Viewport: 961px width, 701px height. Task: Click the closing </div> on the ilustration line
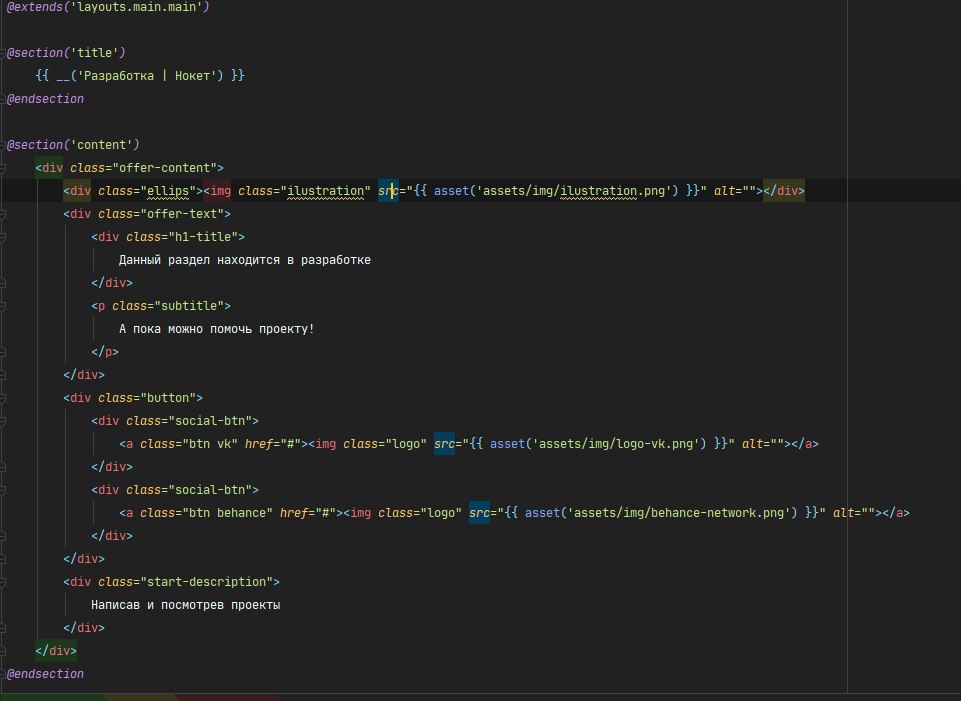[783, 191]
